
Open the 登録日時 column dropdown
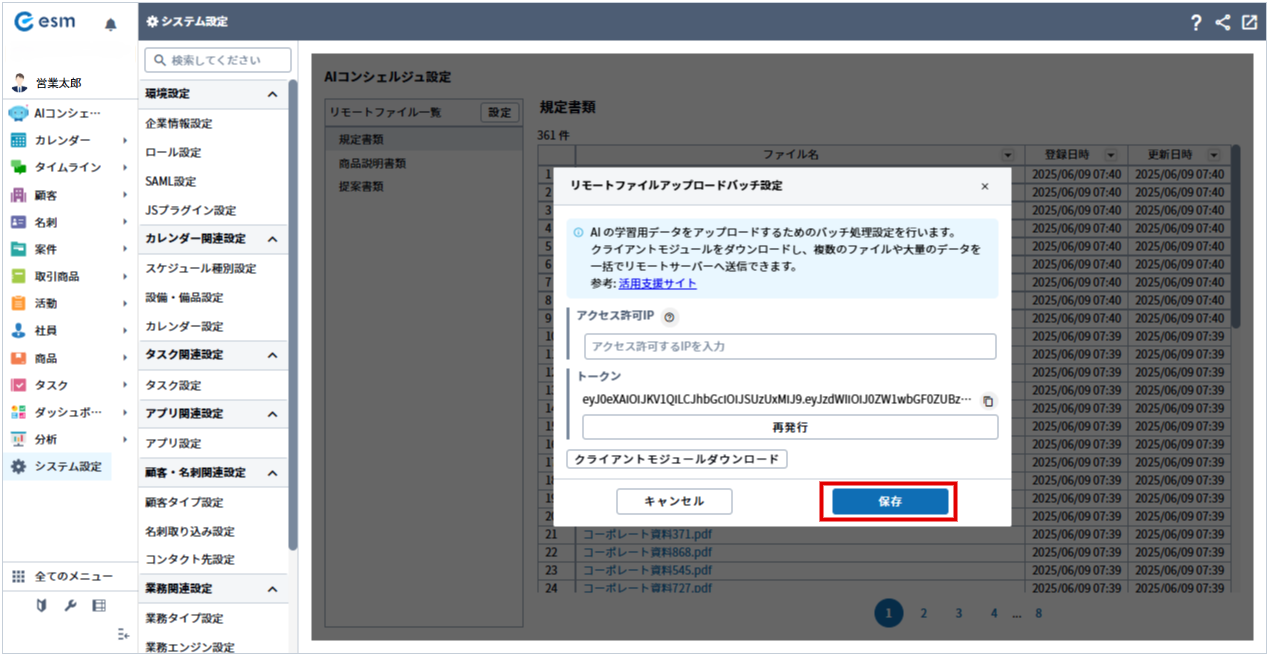pyautogui.click(x=1110, y=155)
